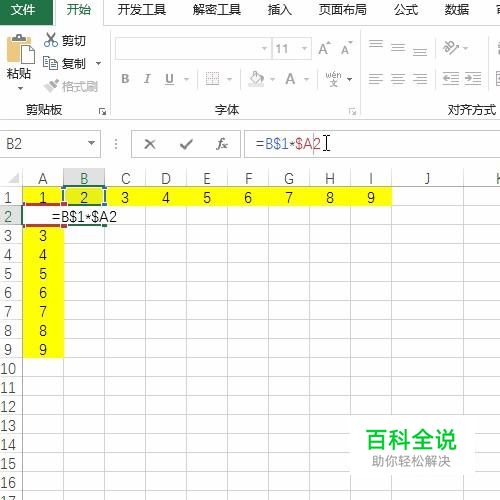Toggle Bold formatting

125,79
